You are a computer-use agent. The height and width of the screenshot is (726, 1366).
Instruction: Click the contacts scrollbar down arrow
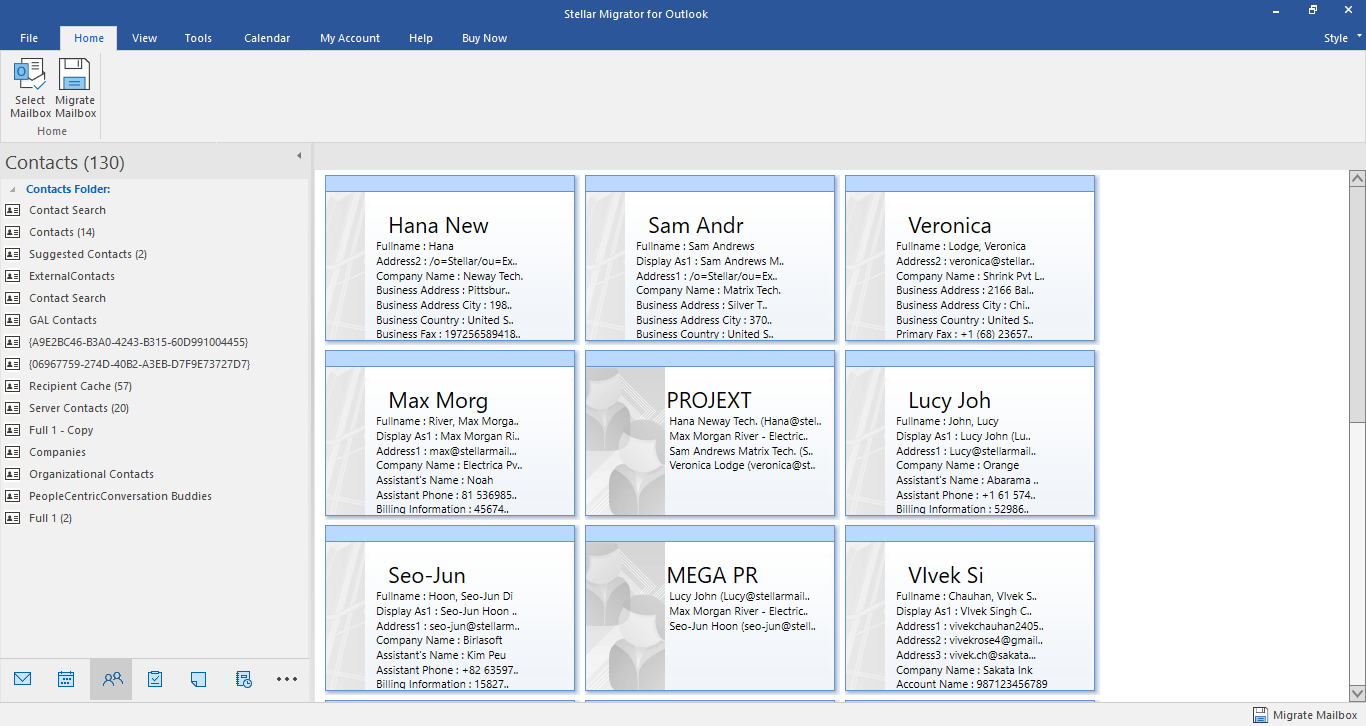click(x=1357, y=692)
